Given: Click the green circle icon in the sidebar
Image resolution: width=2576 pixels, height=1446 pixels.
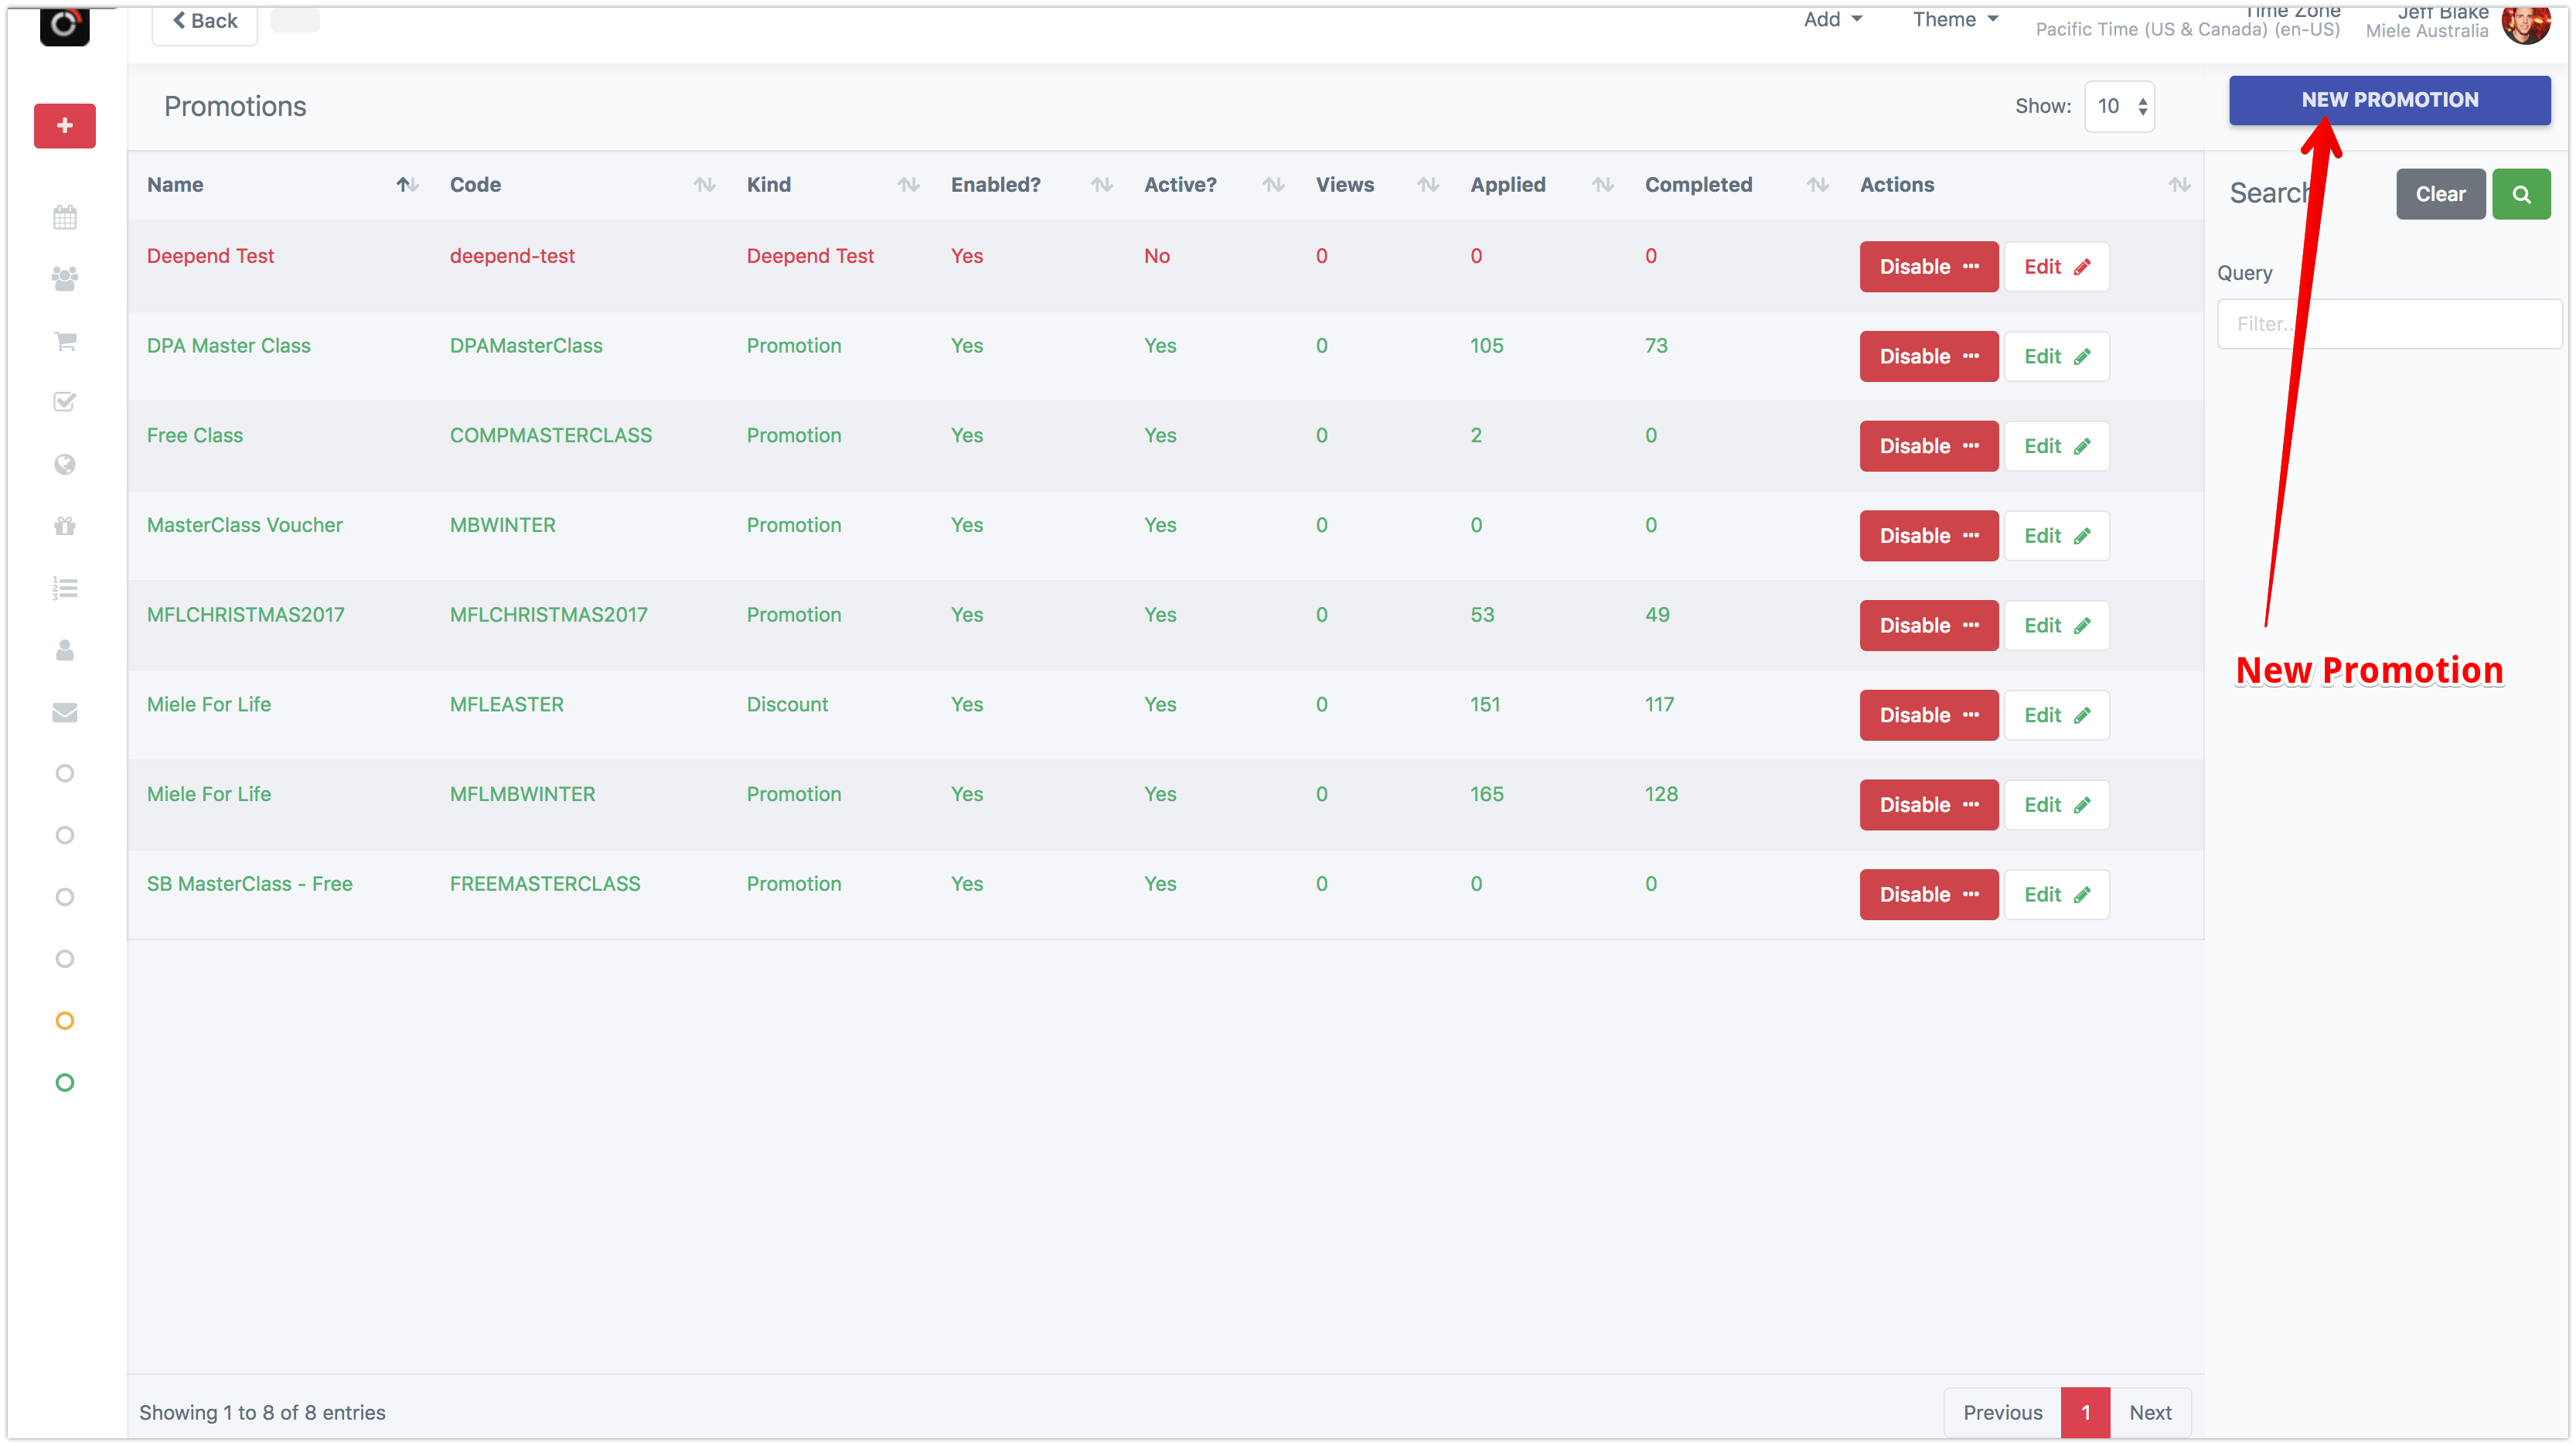Looking at the screenshot, I should (x=65, y=1083).
